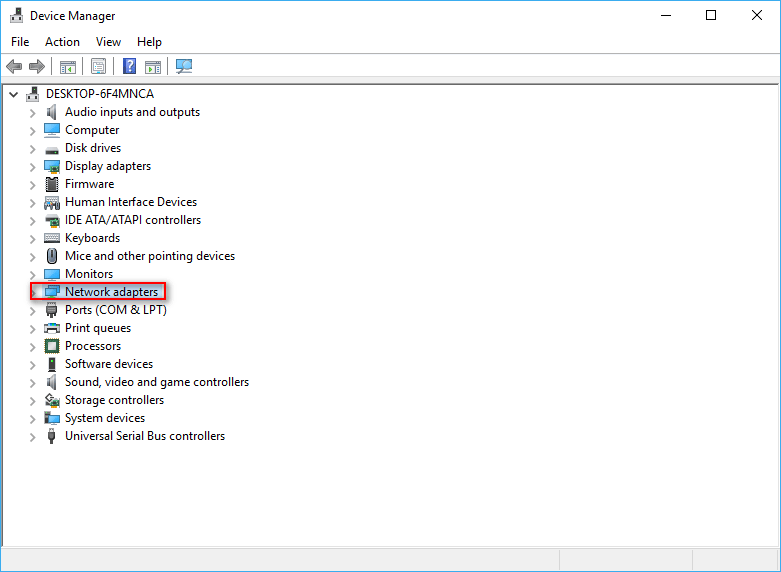
Task: Open the Properties toolbar icon
Action: [99, 66]
